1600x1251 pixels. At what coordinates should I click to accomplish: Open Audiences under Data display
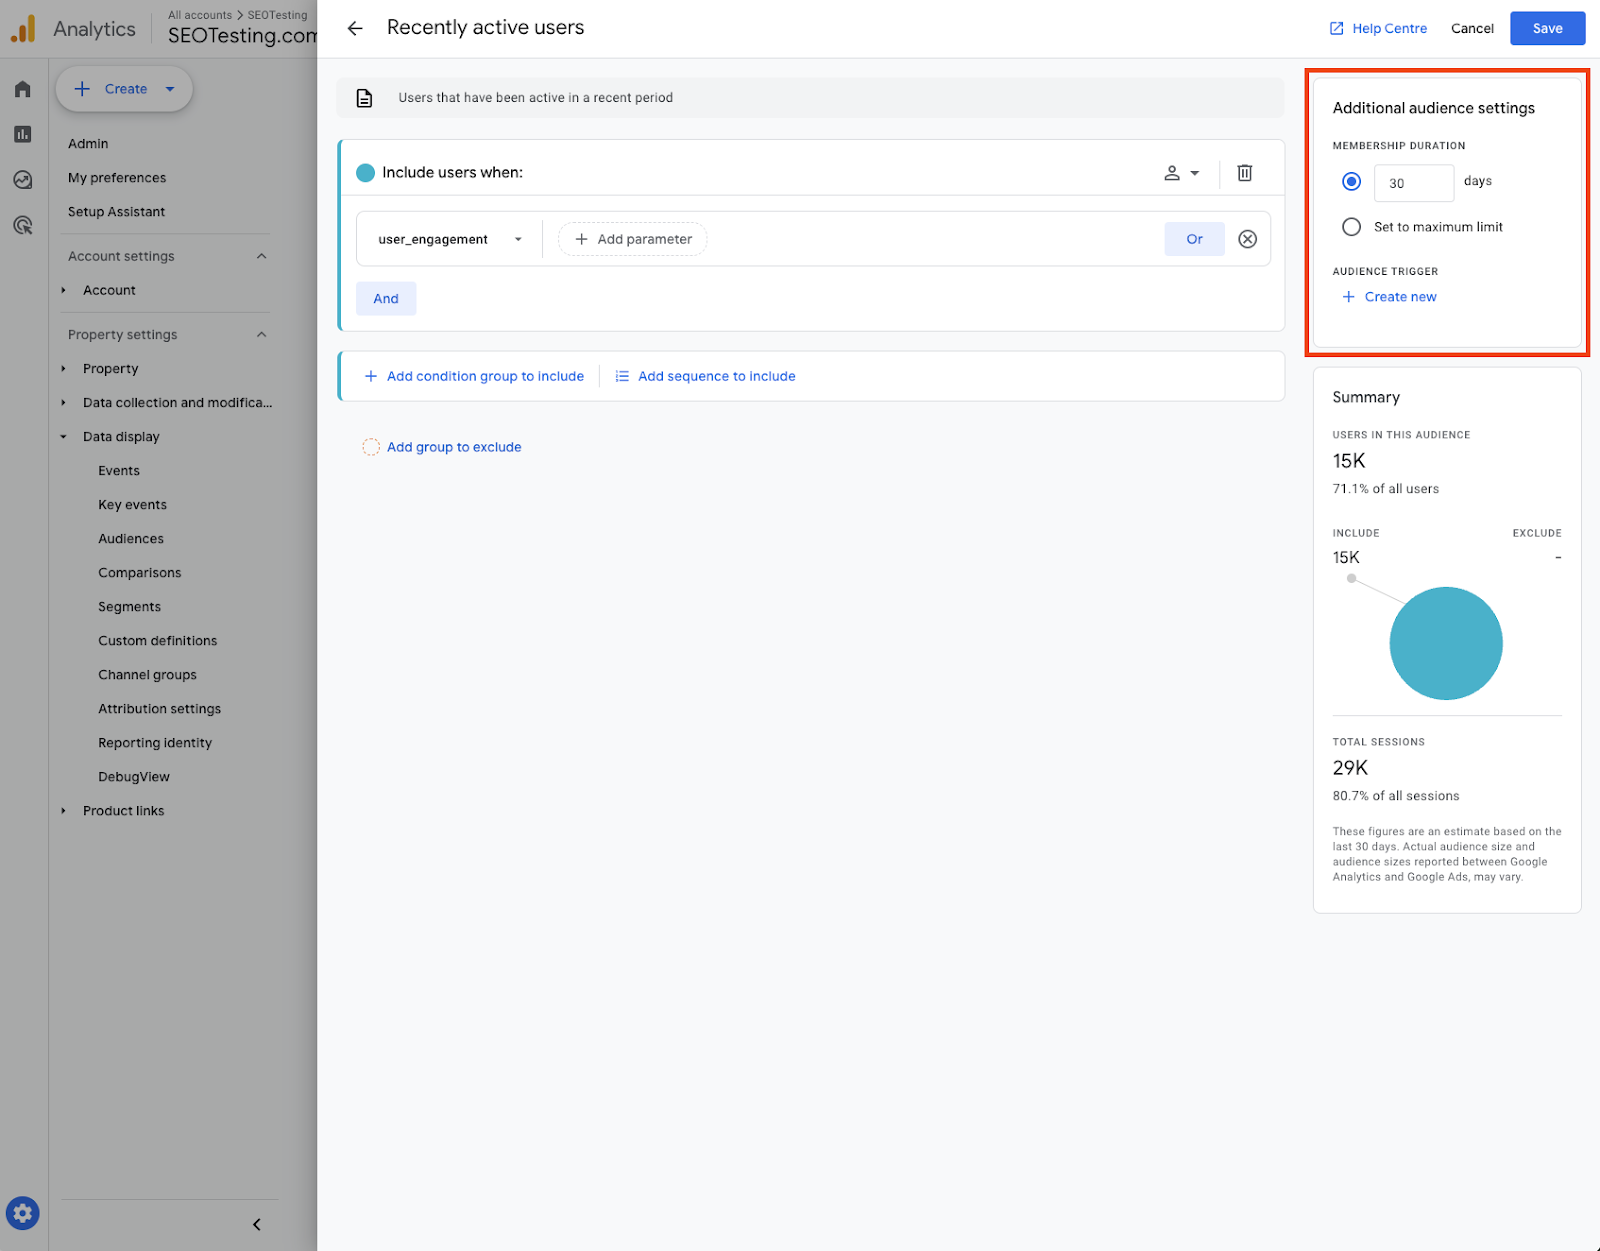pyautogui.click(x=131, y=539)
